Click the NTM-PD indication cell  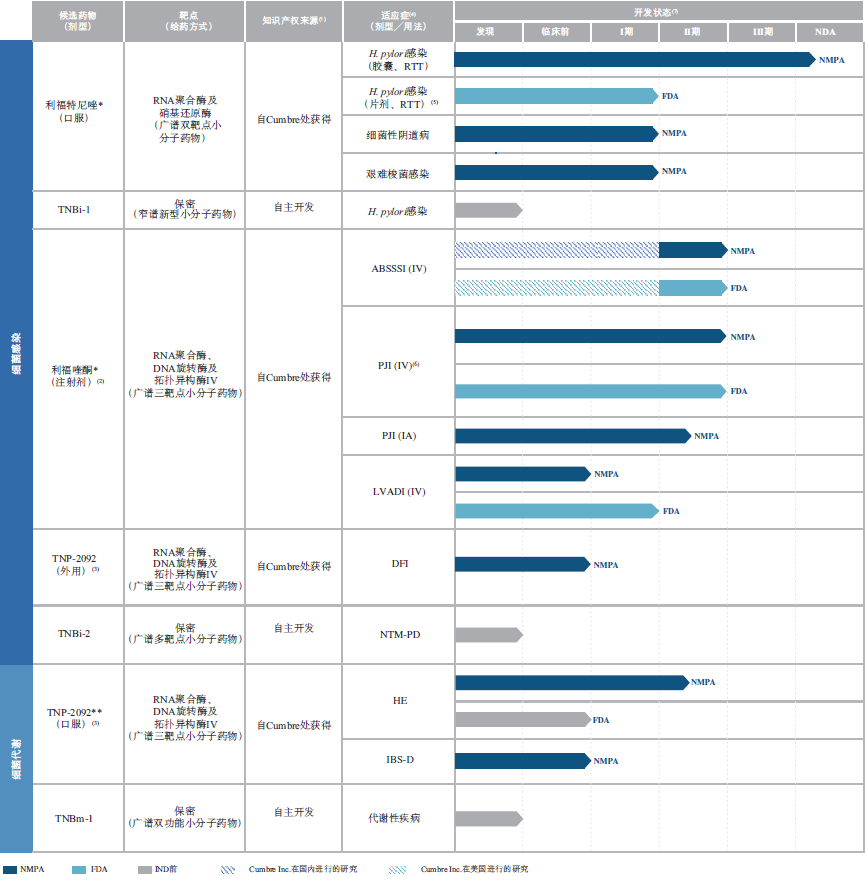[x=399, y=634]
